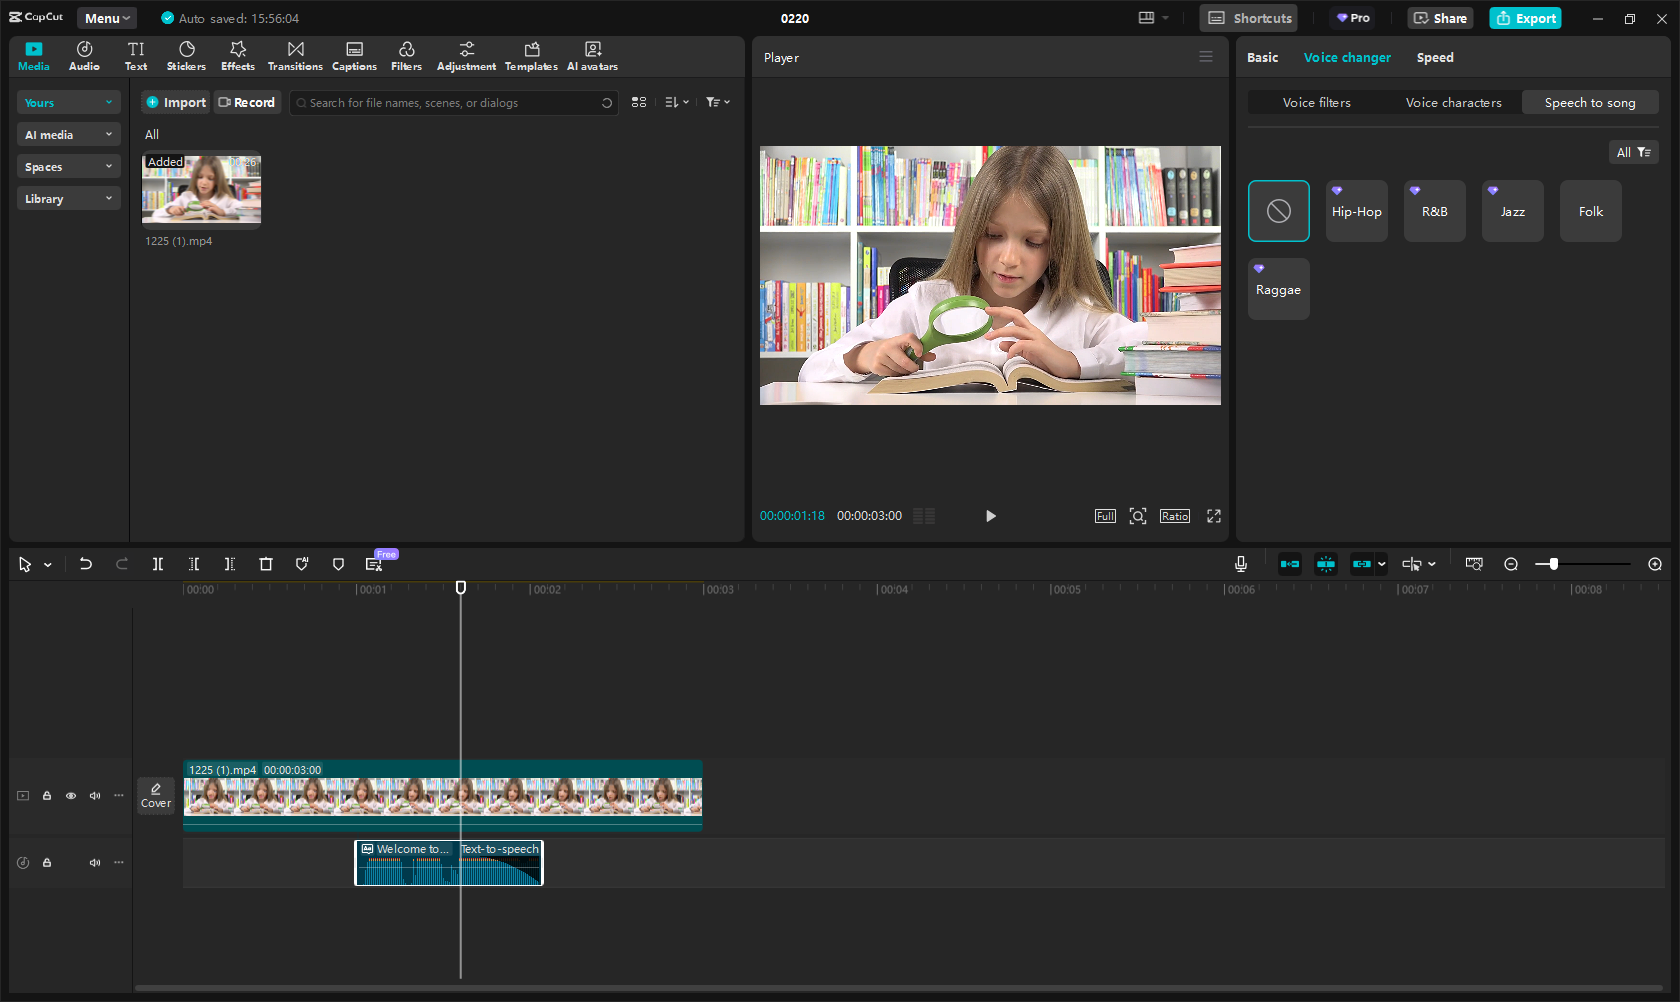Expand the AI media section in sidebar
This screenshot has width=1680, height=1002.
(68, 133)
